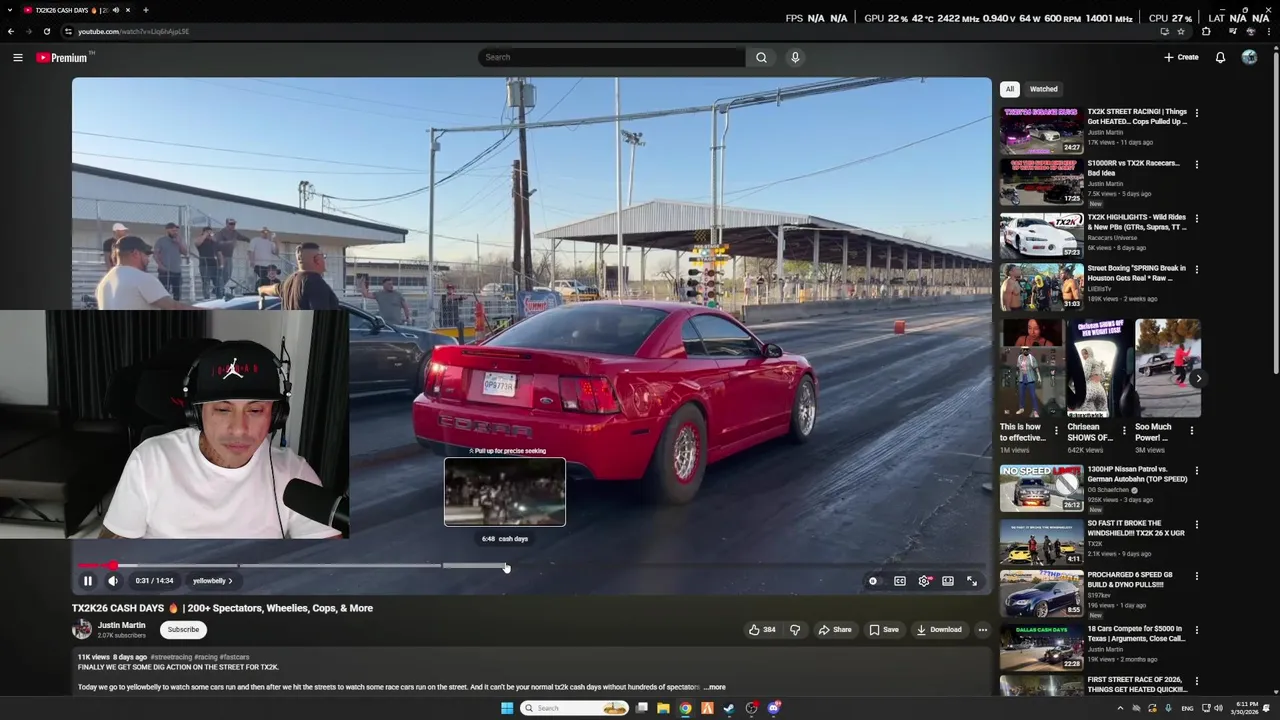Open TX2K HIGHLIGHTS thumbnail
1280x720 pixels.
coord(1041,235)
